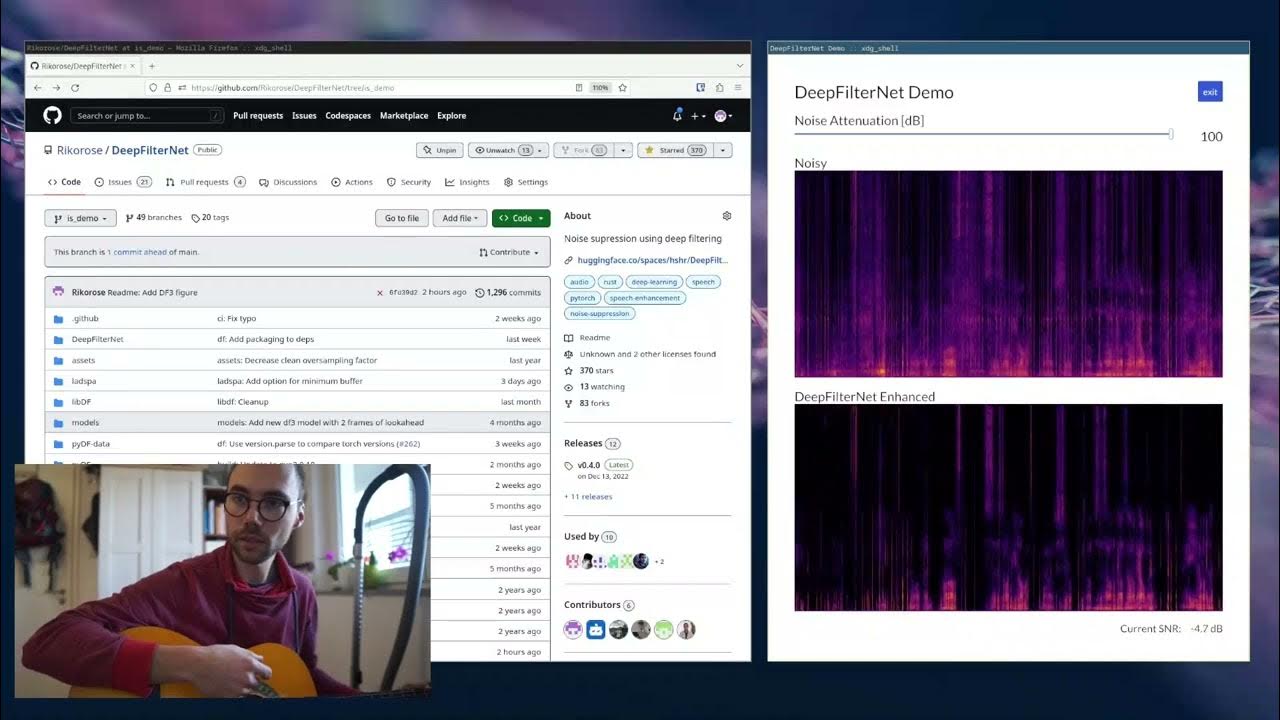Exit the DeepFilterNet Demo
Image resolution: width=1280 pixels, height=720 pixels.
coord(1210,92)
